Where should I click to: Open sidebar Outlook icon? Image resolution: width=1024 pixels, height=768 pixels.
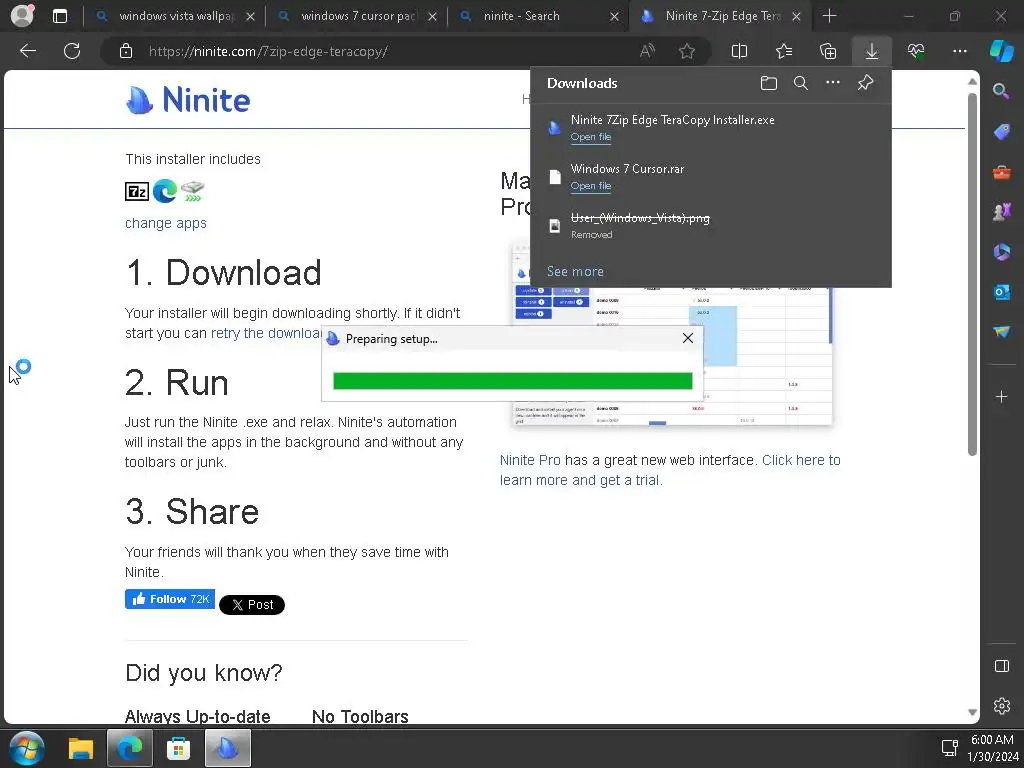tap(1001, 292)
